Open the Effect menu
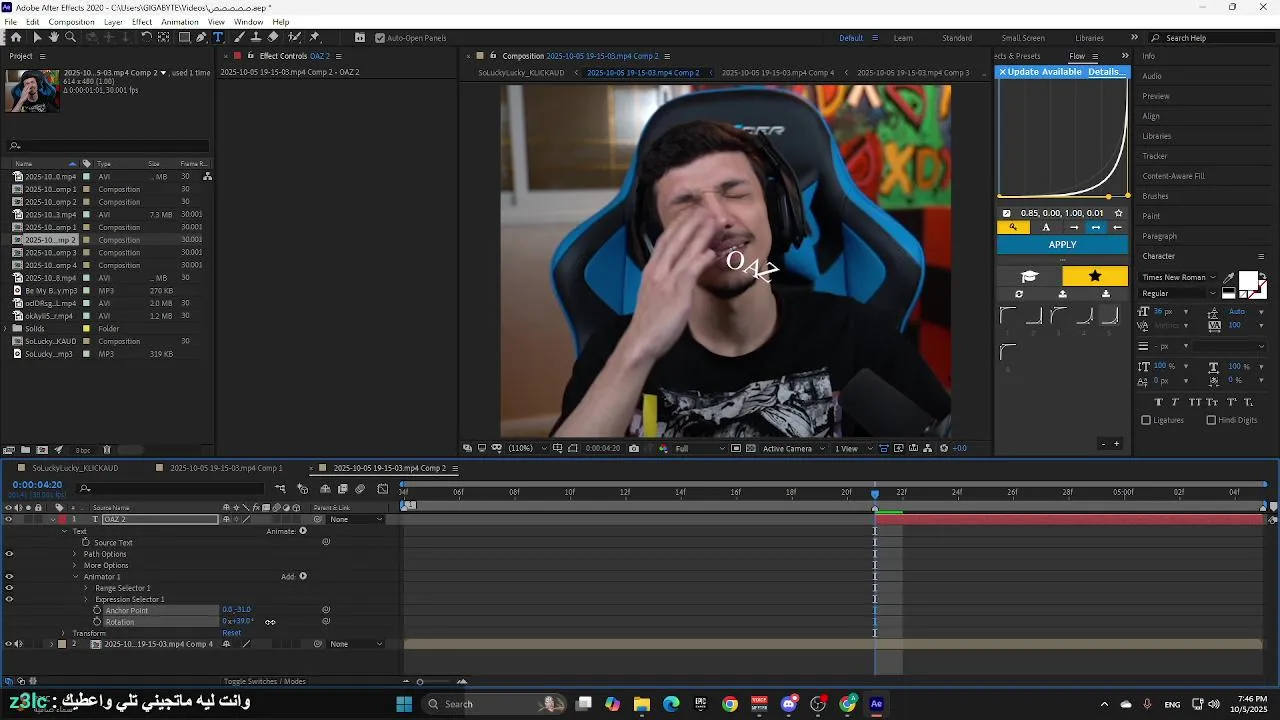 pos(142,22)
